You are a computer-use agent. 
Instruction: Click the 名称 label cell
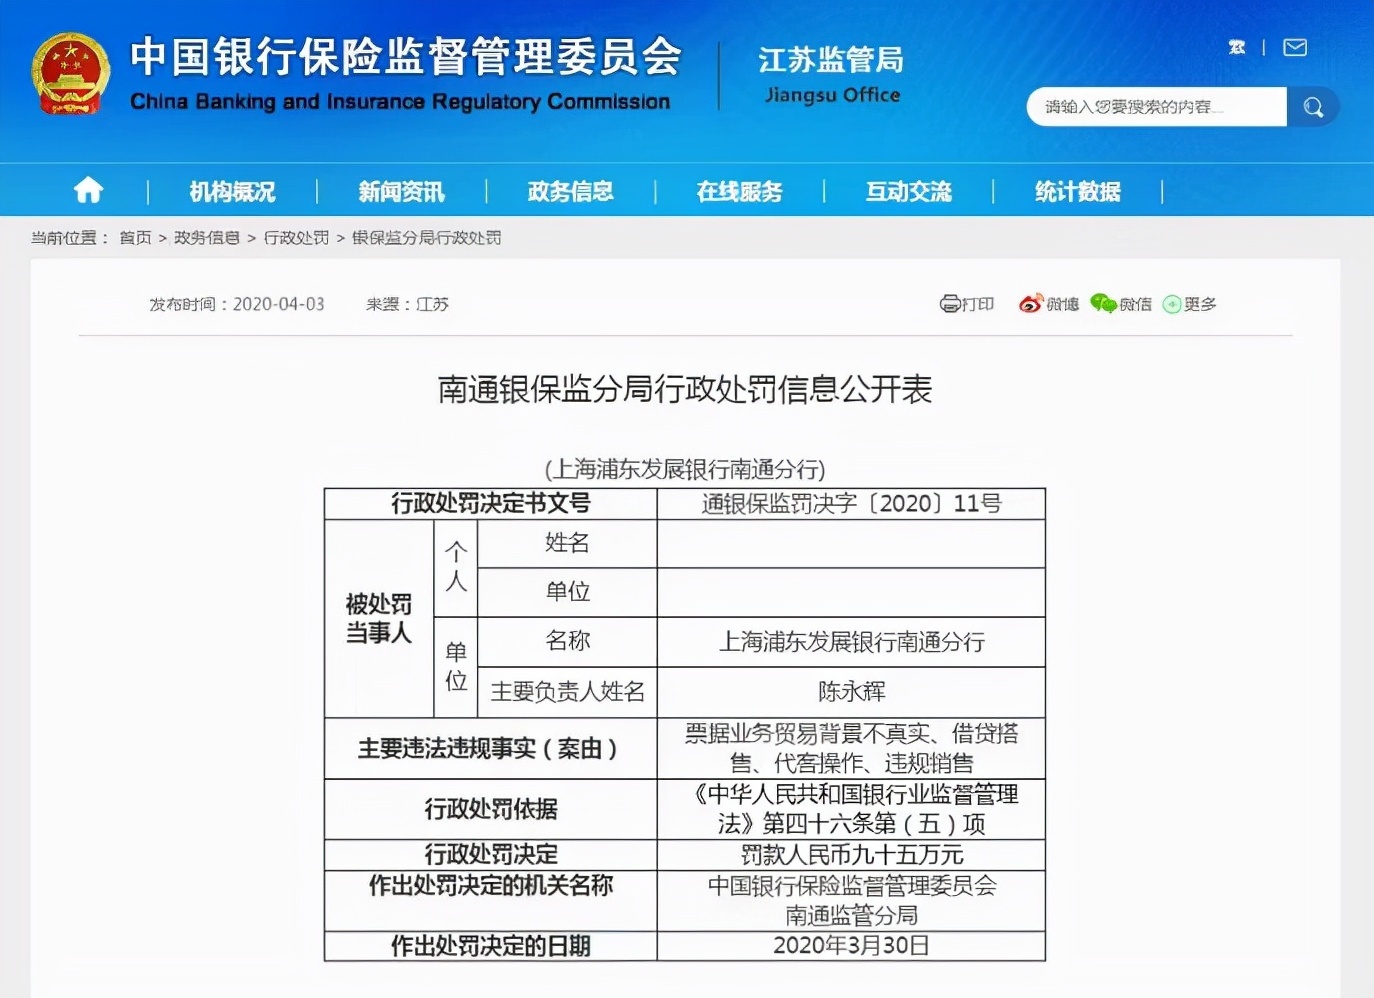567,641
